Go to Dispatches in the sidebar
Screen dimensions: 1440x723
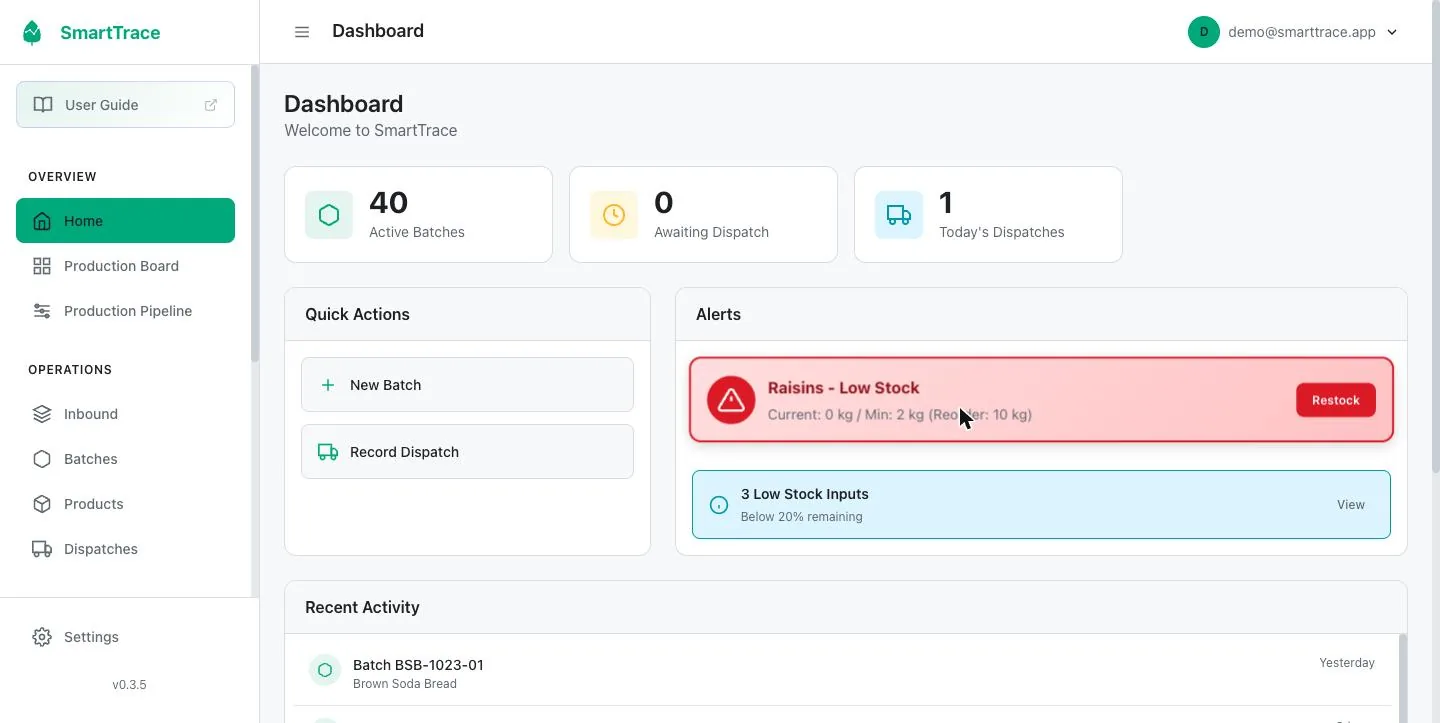pos(125,549)
